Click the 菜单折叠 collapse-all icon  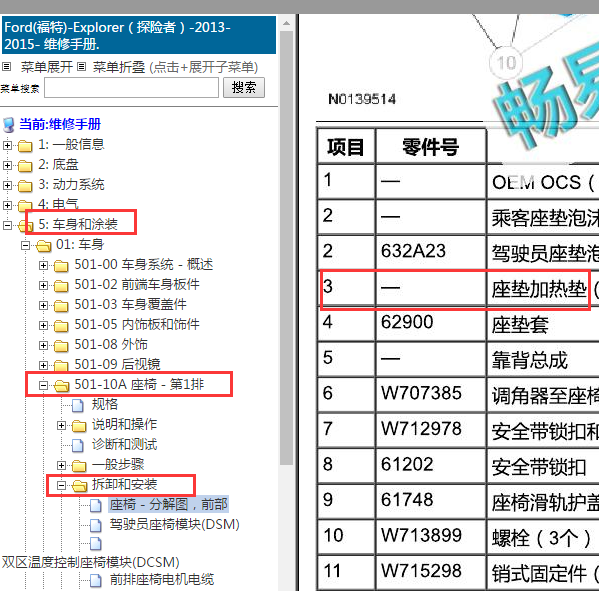[81, 67]
